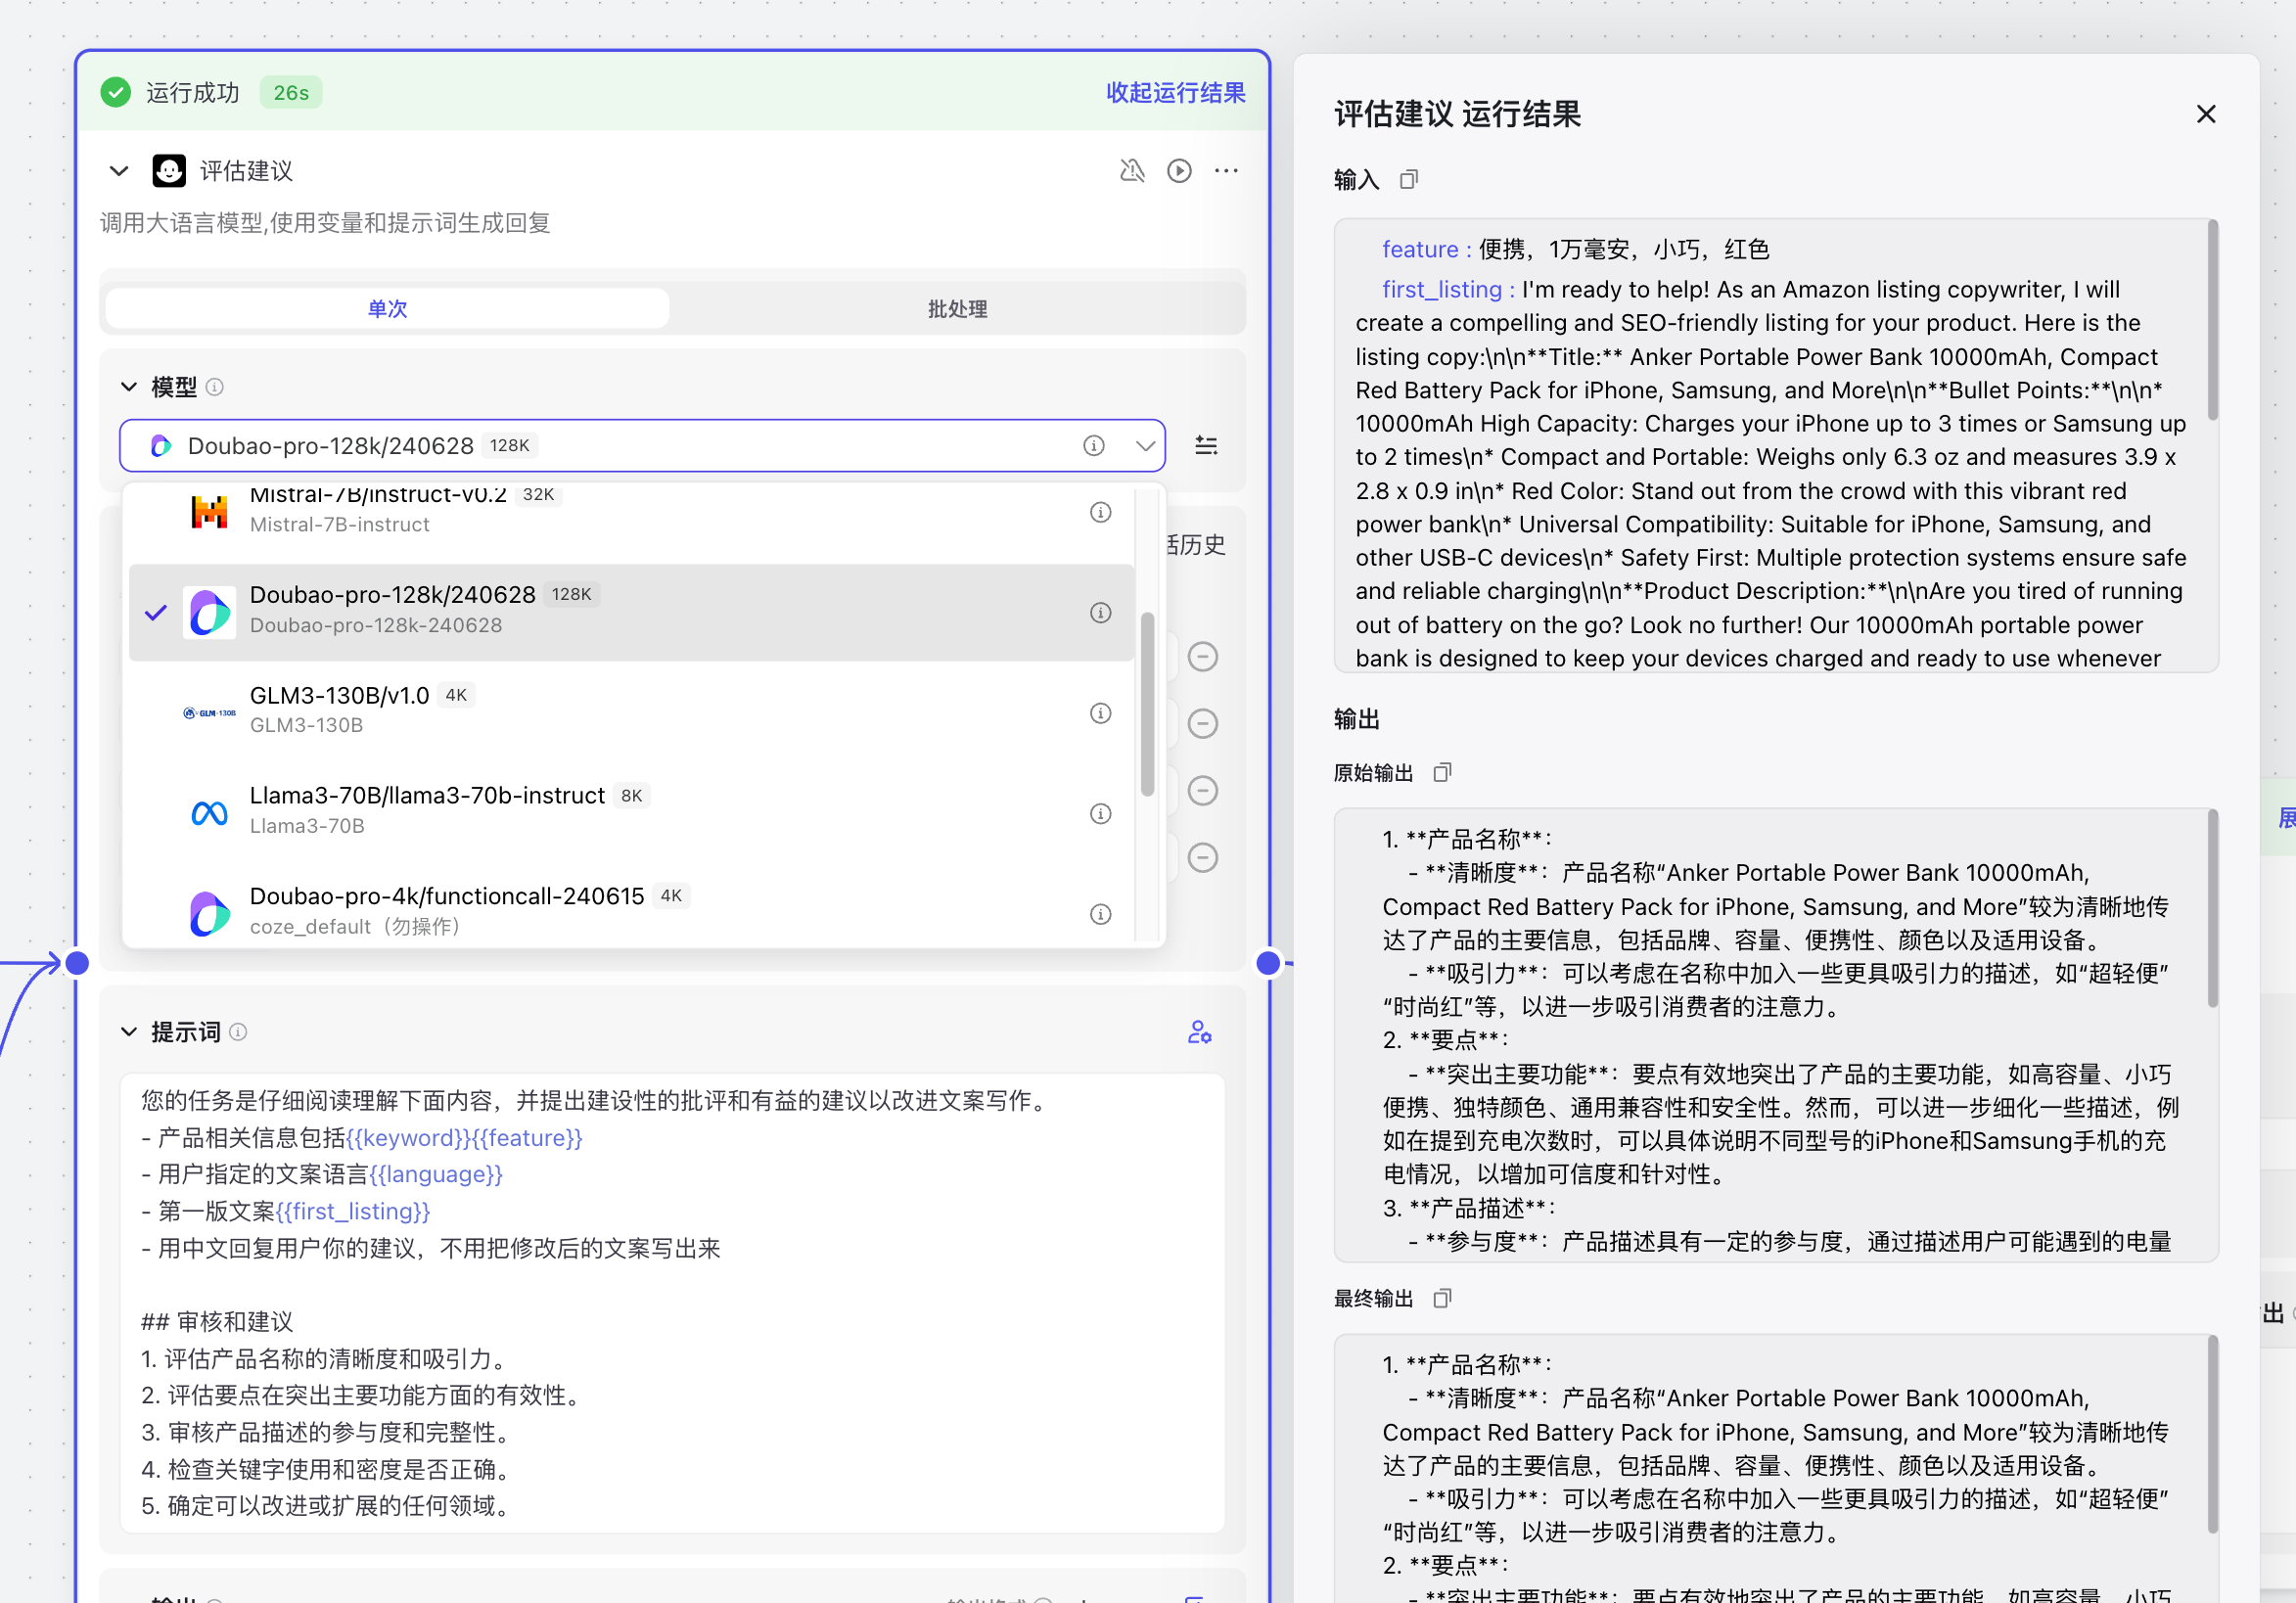Copy the 输入 content
The width and height of the screenshot is (2296, 1603).
pyautogui.click(x=1409, y=180)
